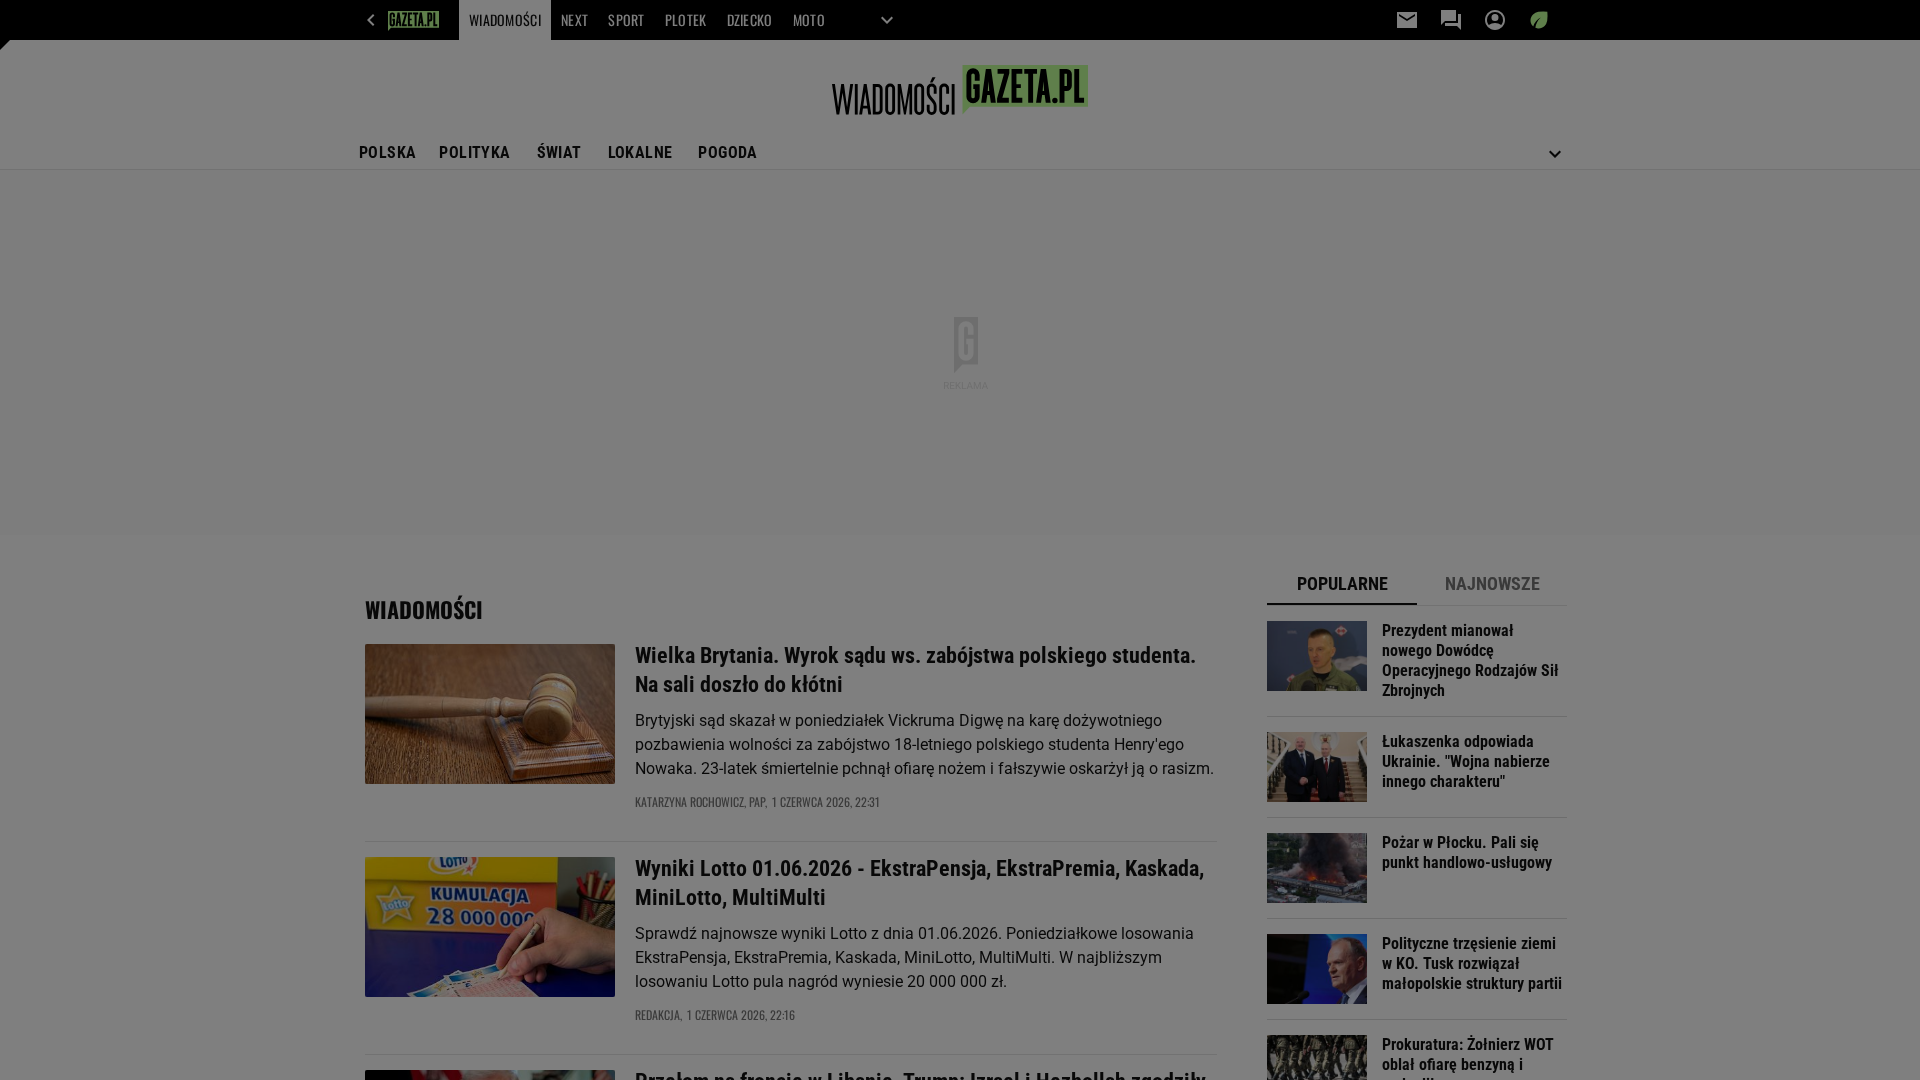
Task: Click the Płock fire thumbnail
Action: 1317,868
